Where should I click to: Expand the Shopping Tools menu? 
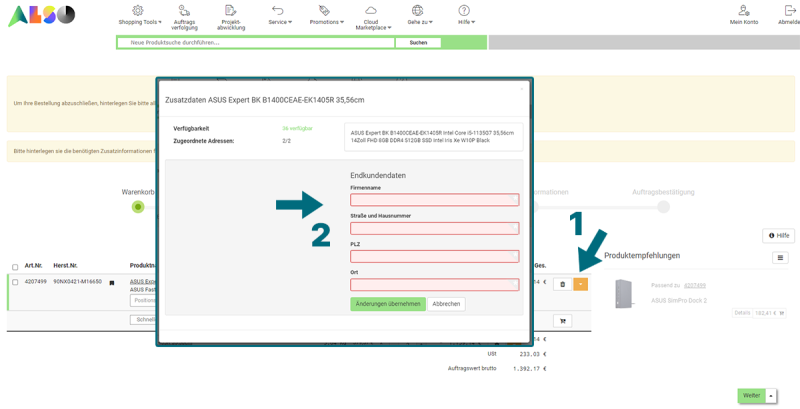pyautogui.click(x=138, y=21)
